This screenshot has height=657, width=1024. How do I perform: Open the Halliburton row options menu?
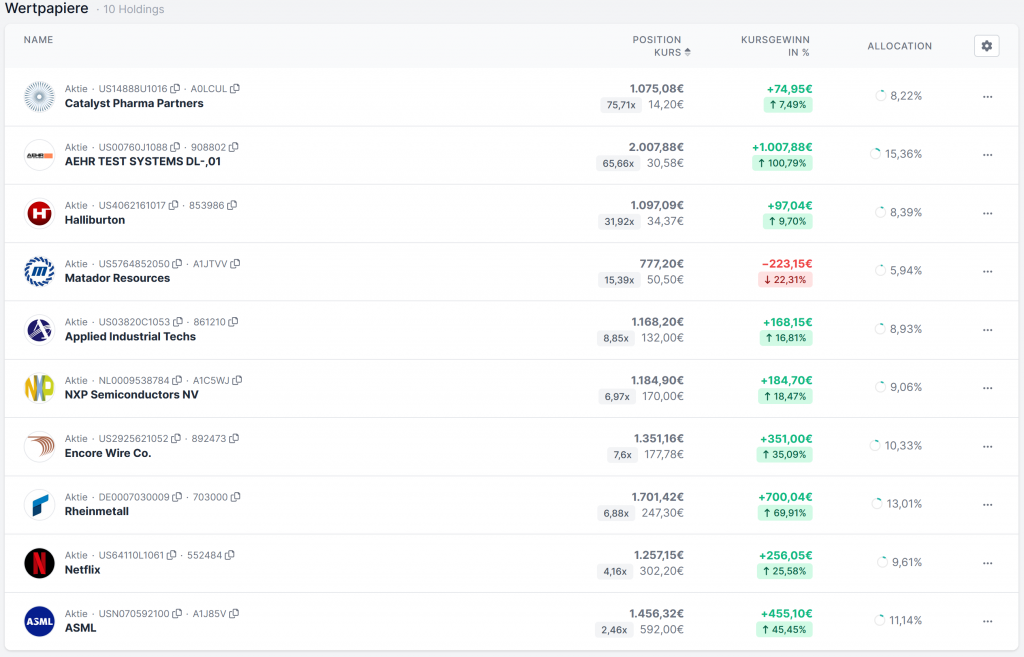(x=987, y=213)
